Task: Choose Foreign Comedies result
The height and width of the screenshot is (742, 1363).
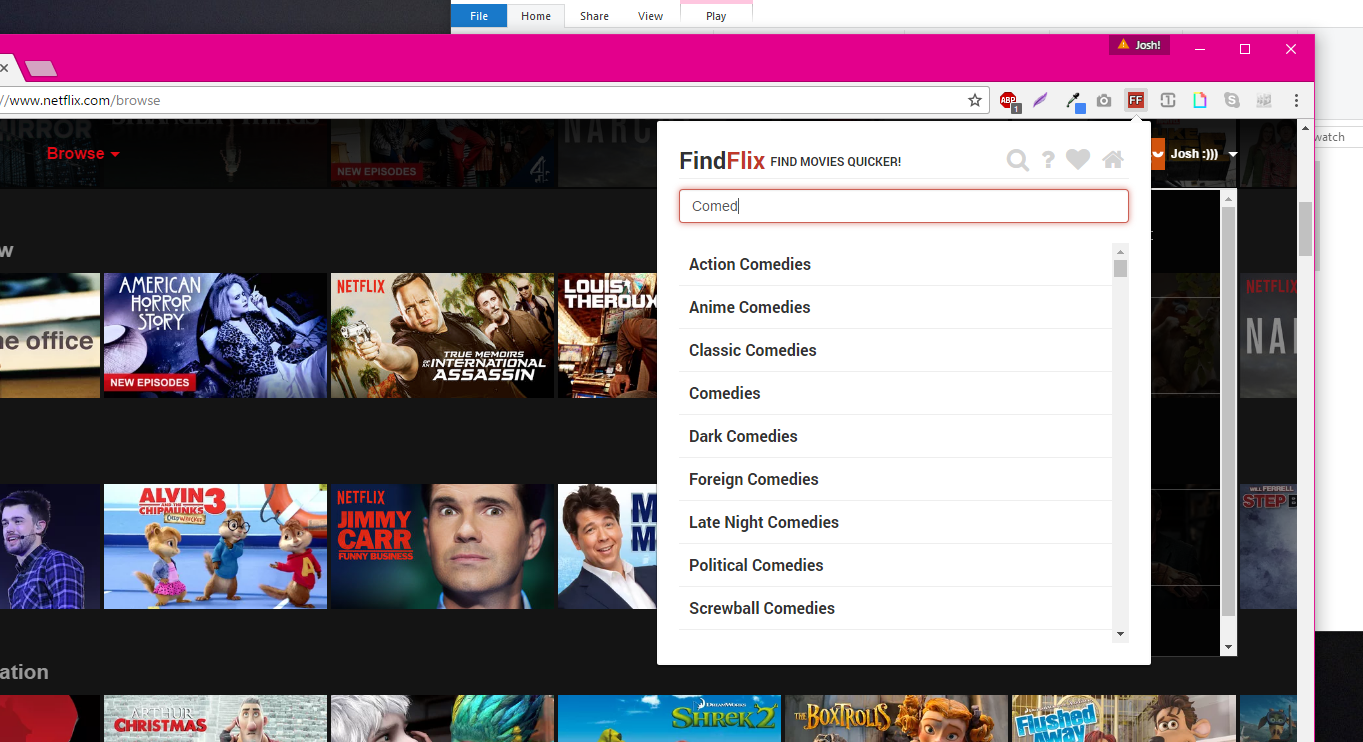Action: [x=895, y=479]
